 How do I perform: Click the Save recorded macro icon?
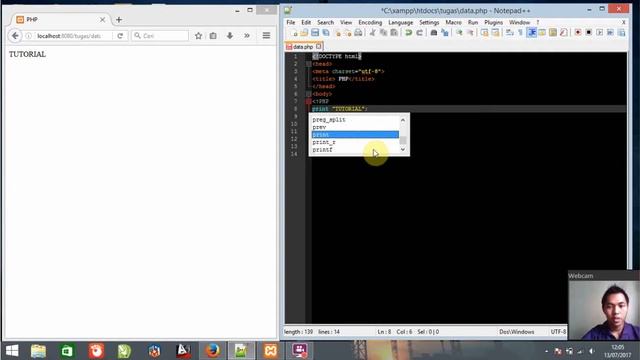point(621,33)
